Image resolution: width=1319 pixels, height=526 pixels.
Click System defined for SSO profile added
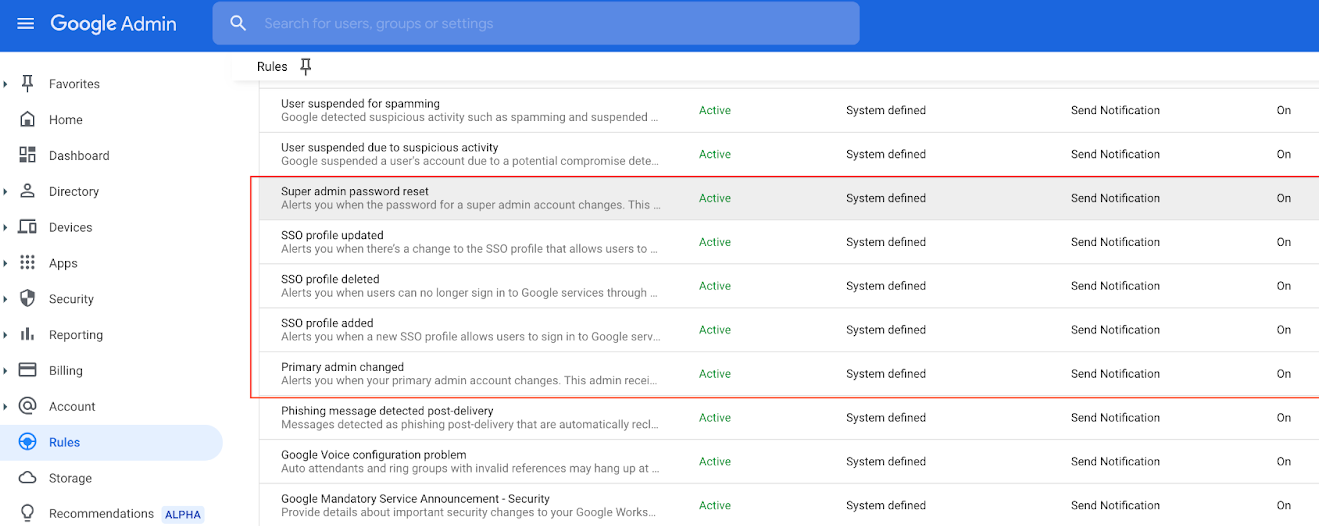(886, 330)
